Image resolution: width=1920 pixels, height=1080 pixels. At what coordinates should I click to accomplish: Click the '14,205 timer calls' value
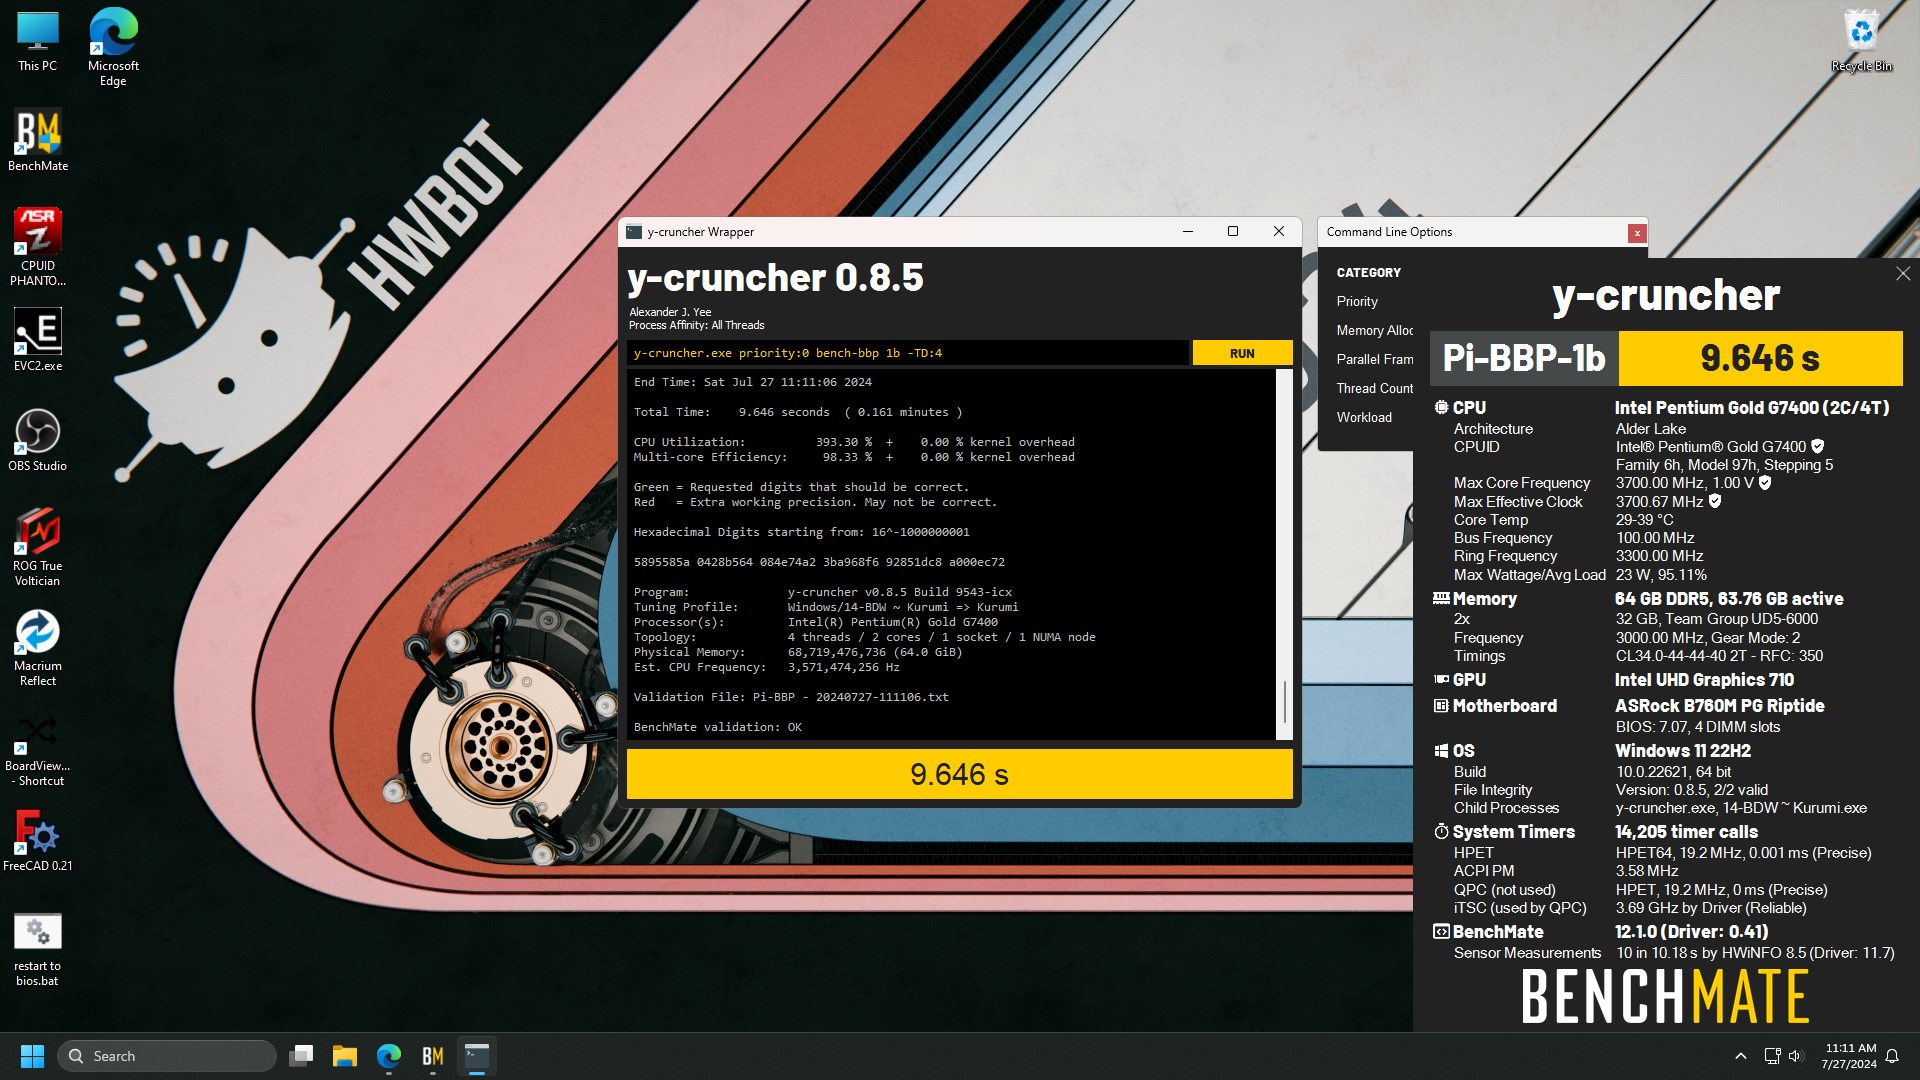[1686, 831]
